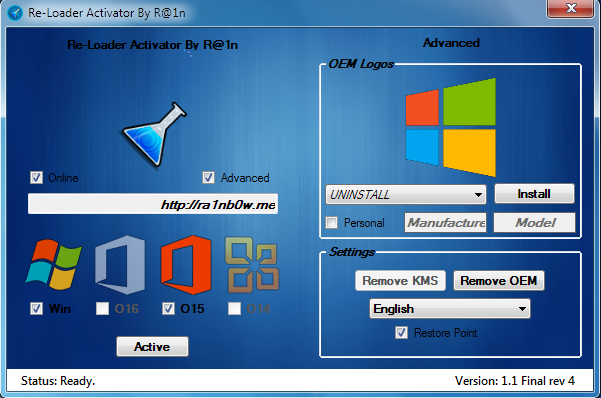Image resolution: width=601 pixels, height=398 pixels.
Task: Expand the English language dropdown
Action: pyautogui.click(x=450, y=309)
